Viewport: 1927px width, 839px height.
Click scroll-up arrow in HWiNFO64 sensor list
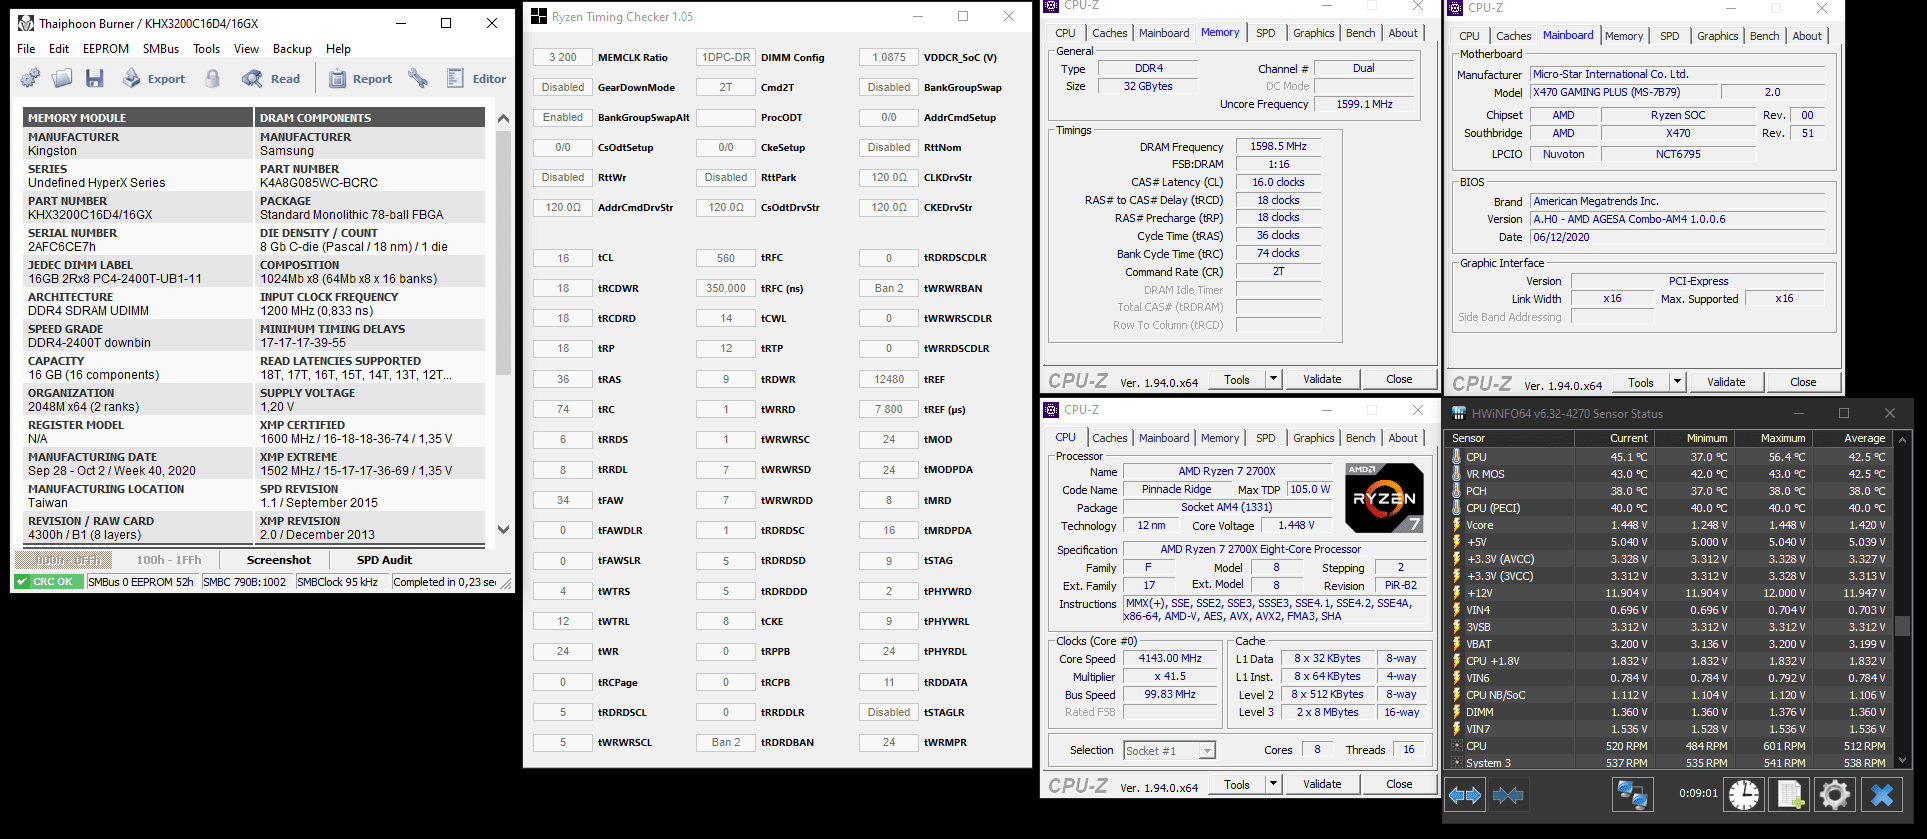click(x=1903, y=439)
